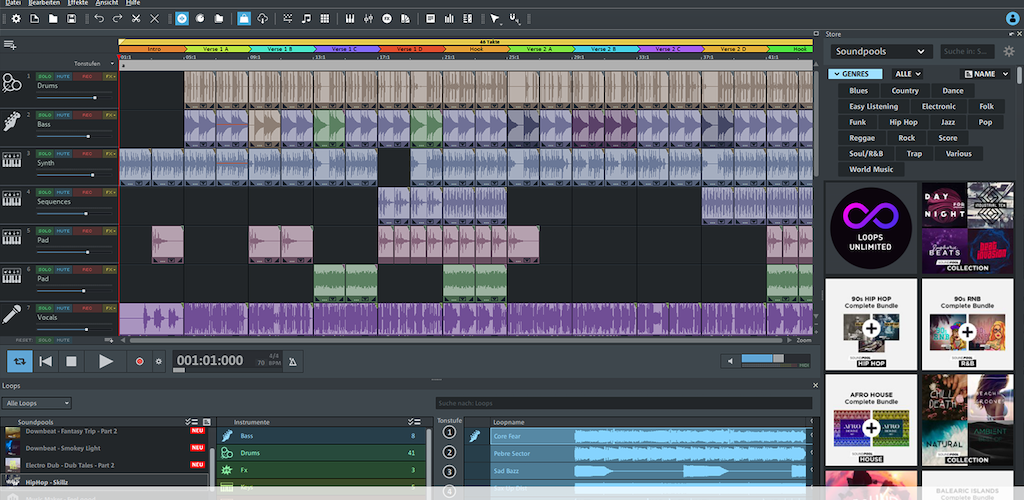This screenshot has width=1024, height=500.
Task: Click the add track icon
Action: (10, 45)
